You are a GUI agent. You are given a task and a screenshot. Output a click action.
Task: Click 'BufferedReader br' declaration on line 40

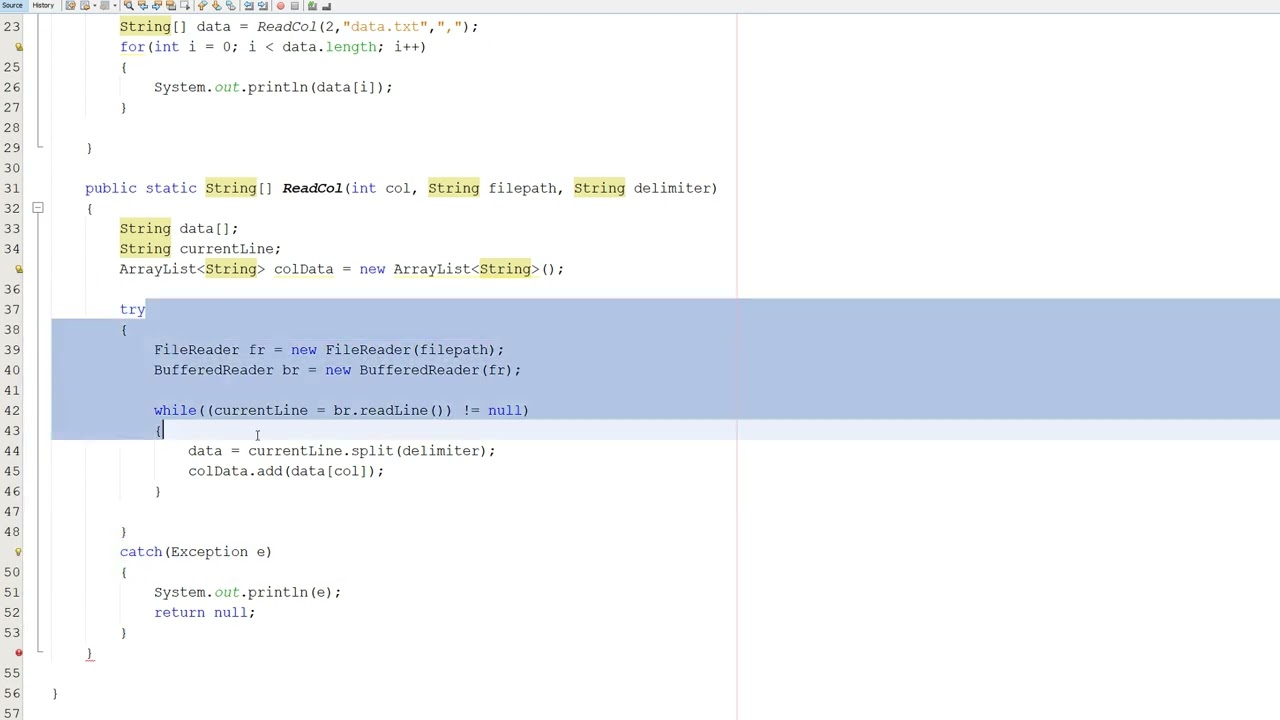point(226,370)
